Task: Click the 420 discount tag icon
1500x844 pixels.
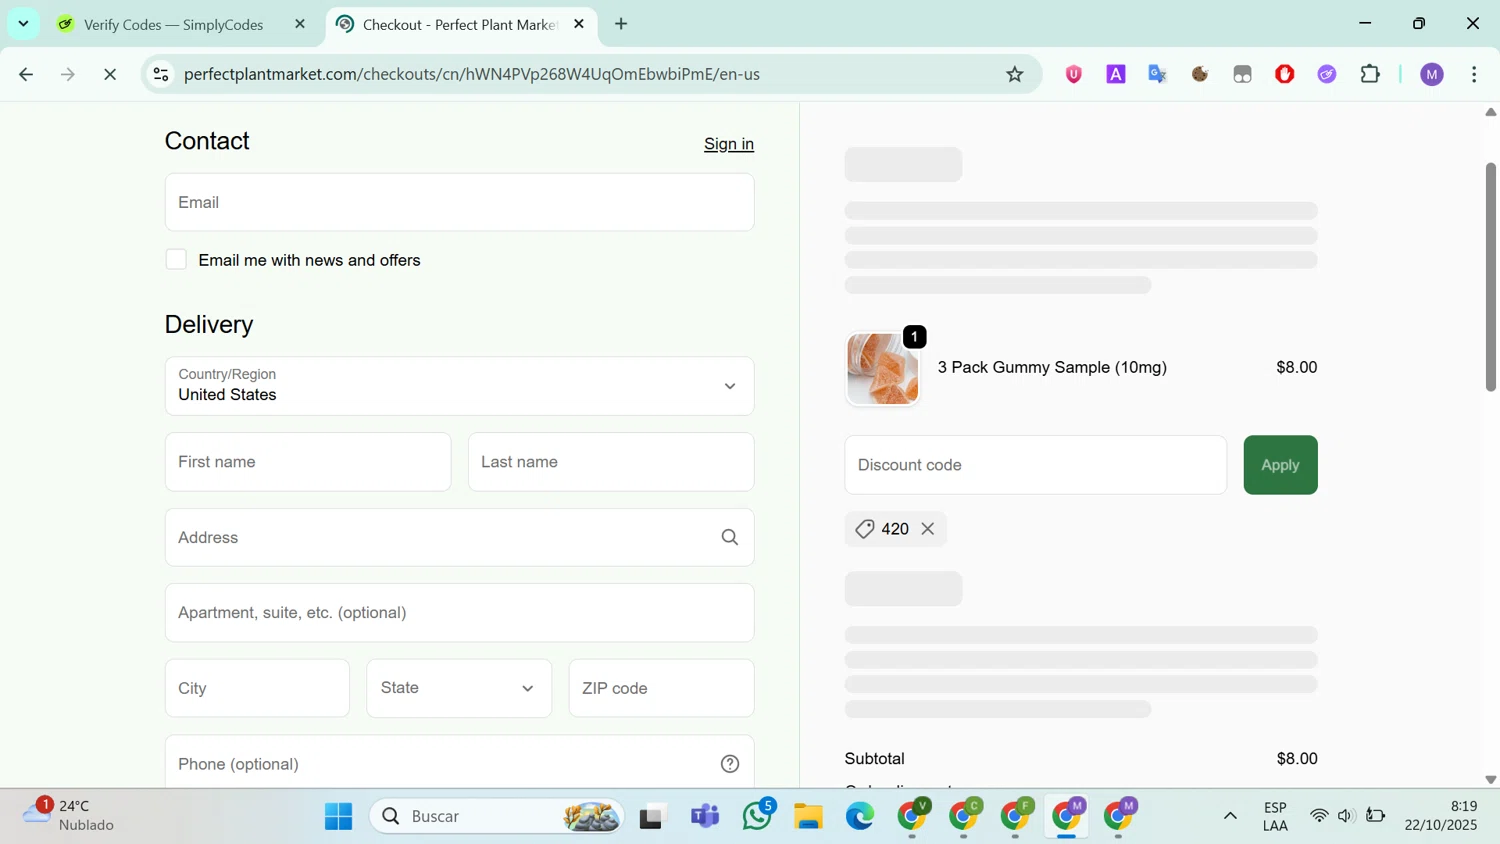Action: click(x=865, y=529)
